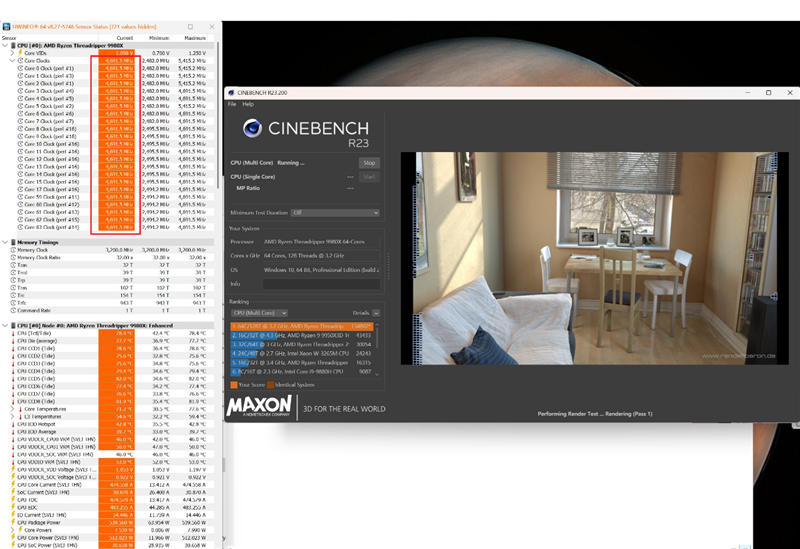
Task: Select the top orange 64C/128T ranking bar
Action: 302,326
